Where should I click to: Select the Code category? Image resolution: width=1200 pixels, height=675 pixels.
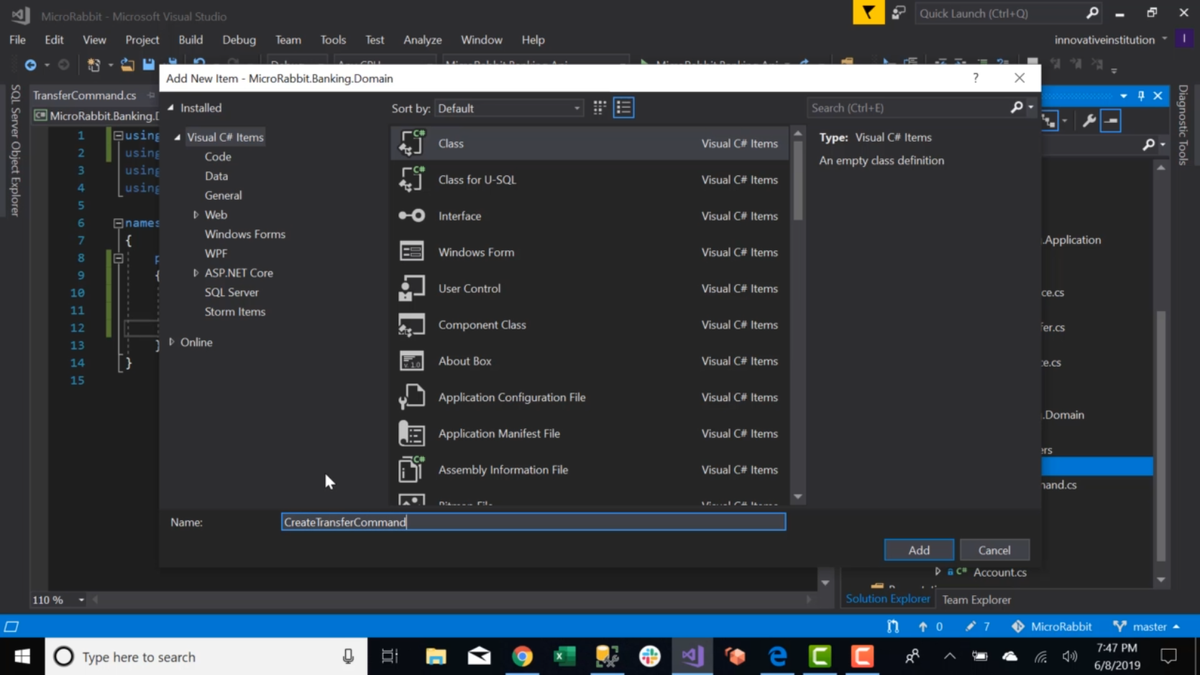[x=218, y=157]
